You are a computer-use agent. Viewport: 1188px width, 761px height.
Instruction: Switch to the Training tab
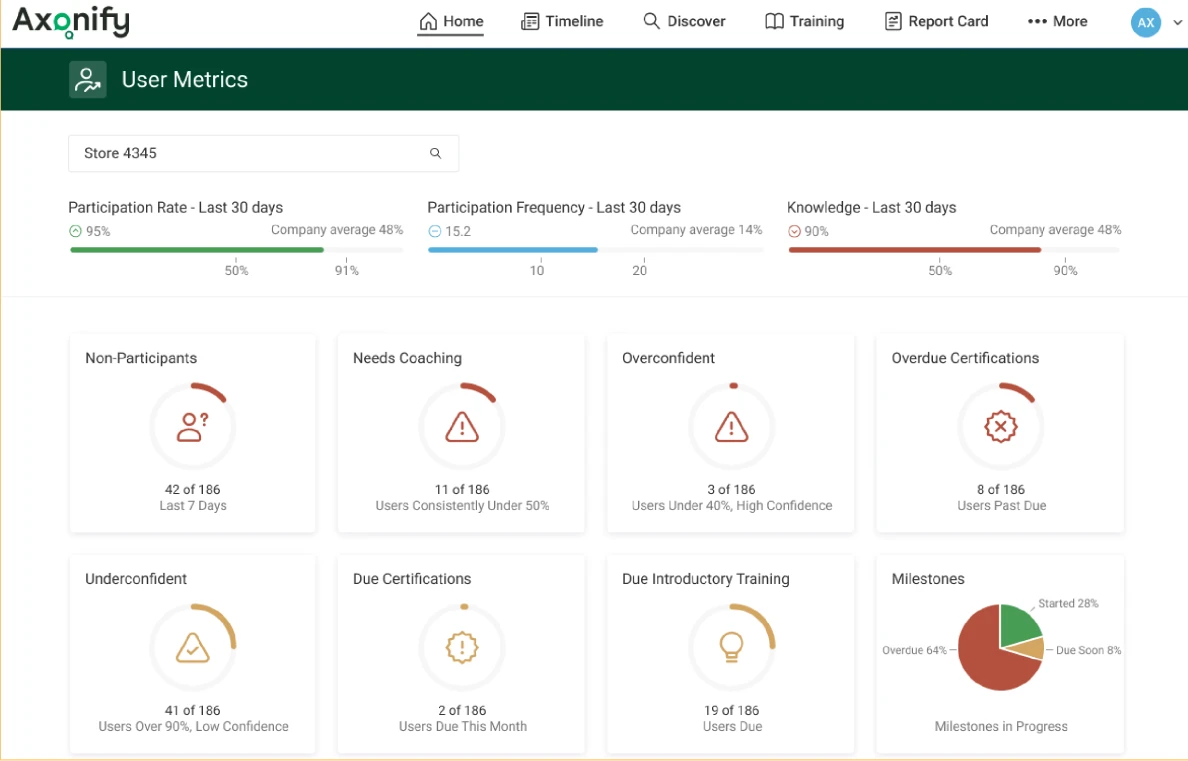805,21
